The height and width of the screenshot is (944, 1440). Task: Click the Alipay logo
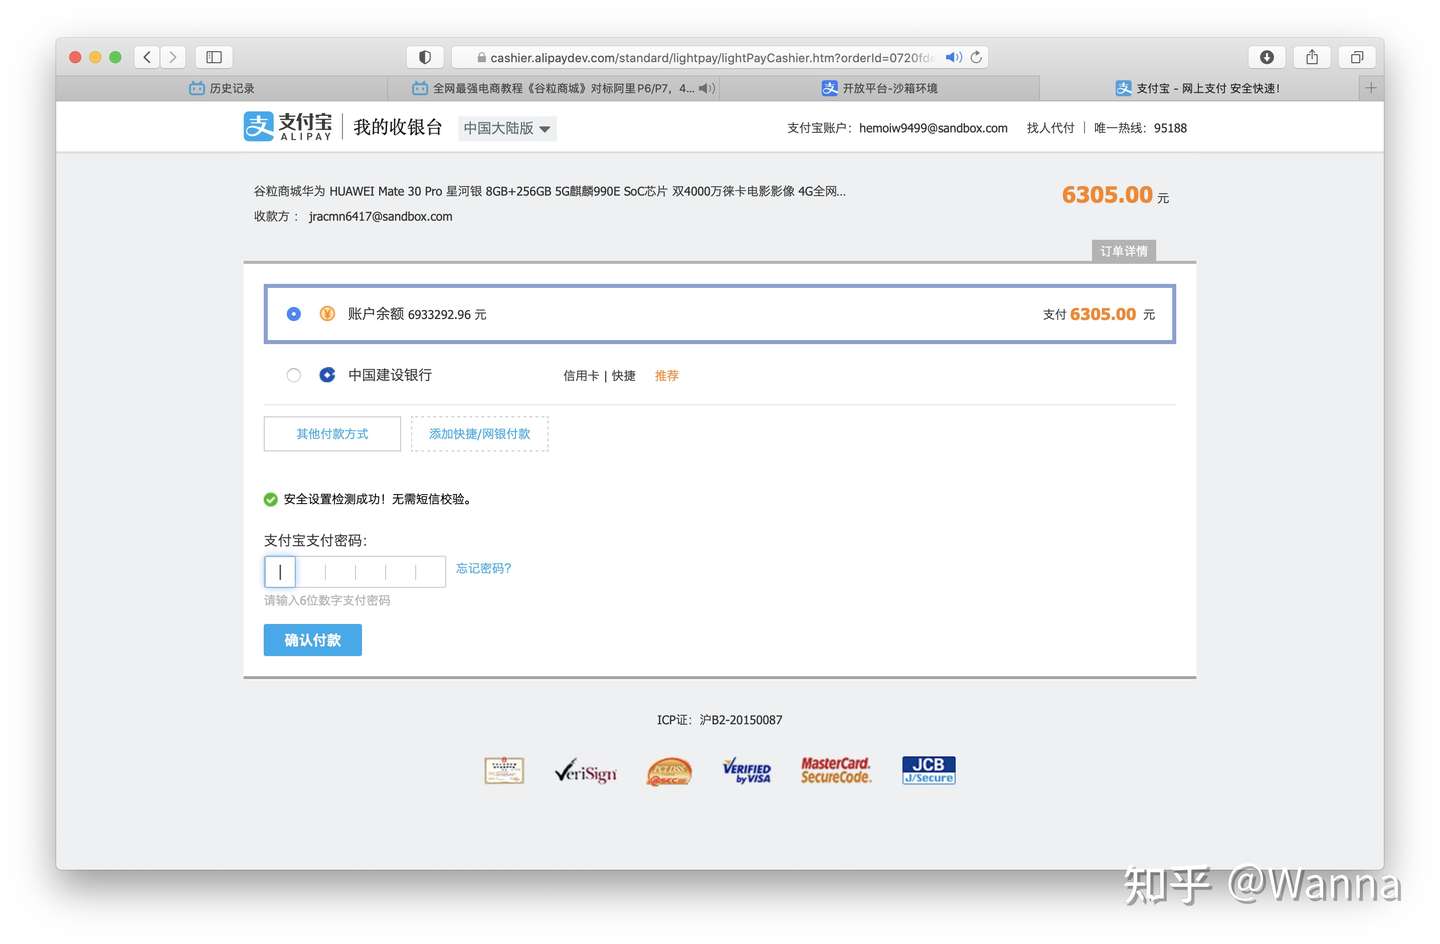pyautogui.click(x=289, y=126)
